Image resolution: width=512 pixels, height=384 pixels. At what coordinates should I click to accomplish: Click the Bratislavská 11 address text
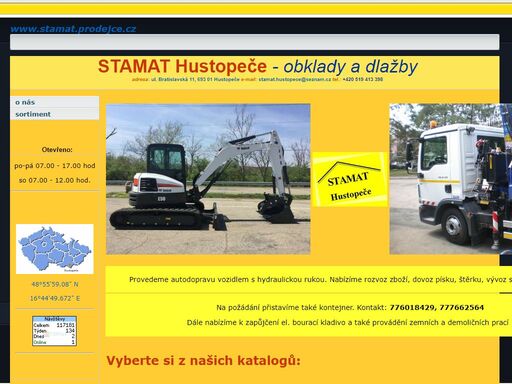tap(195, 79)
